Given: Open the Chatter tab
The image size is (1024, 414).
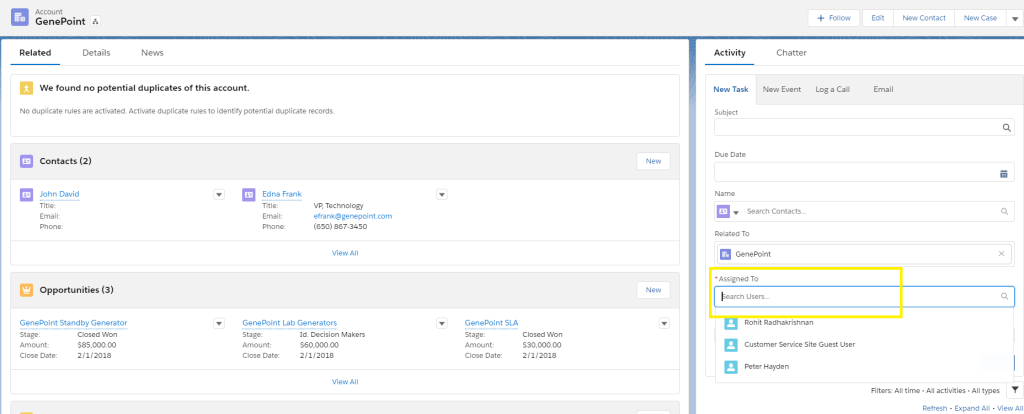Looking at the screenshot, I should (791, 53).
